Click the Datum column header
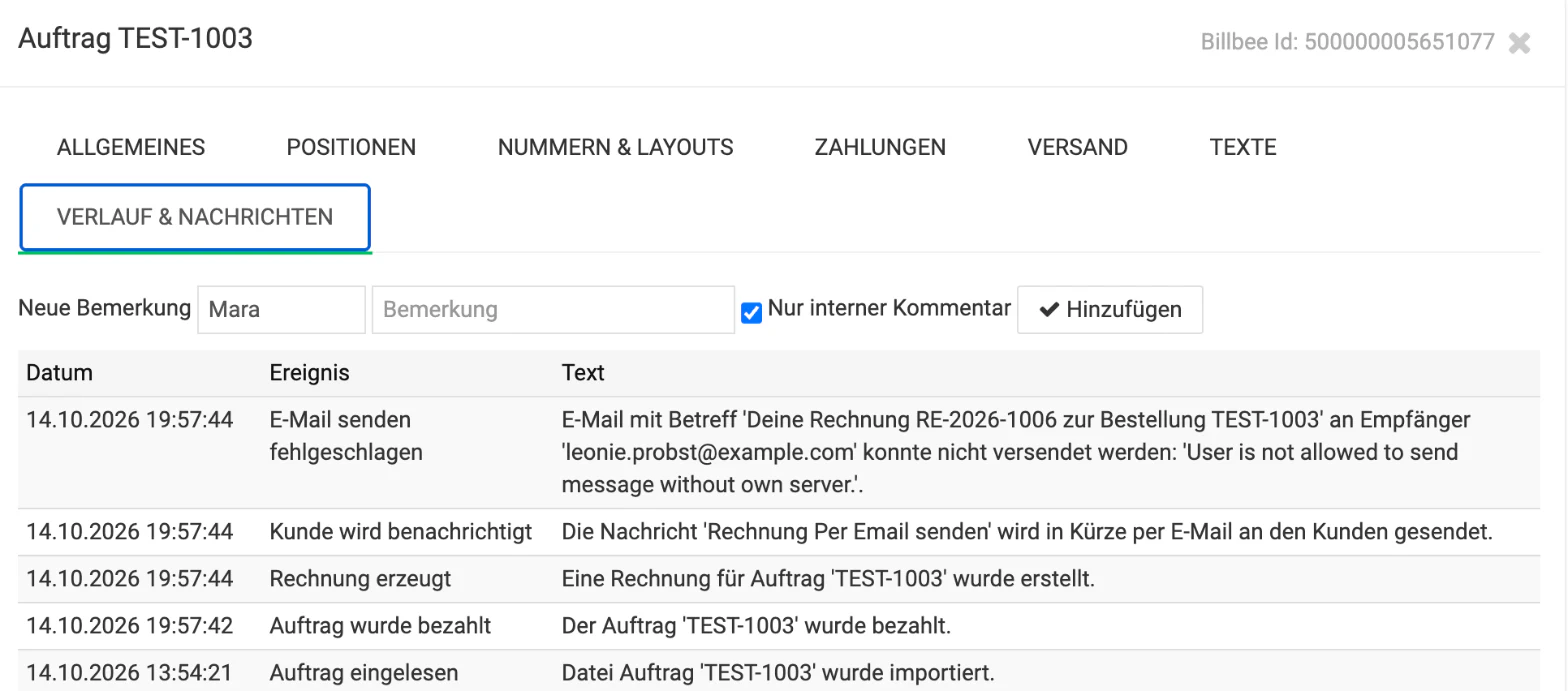1568x691 pixels. coord(59,373)
